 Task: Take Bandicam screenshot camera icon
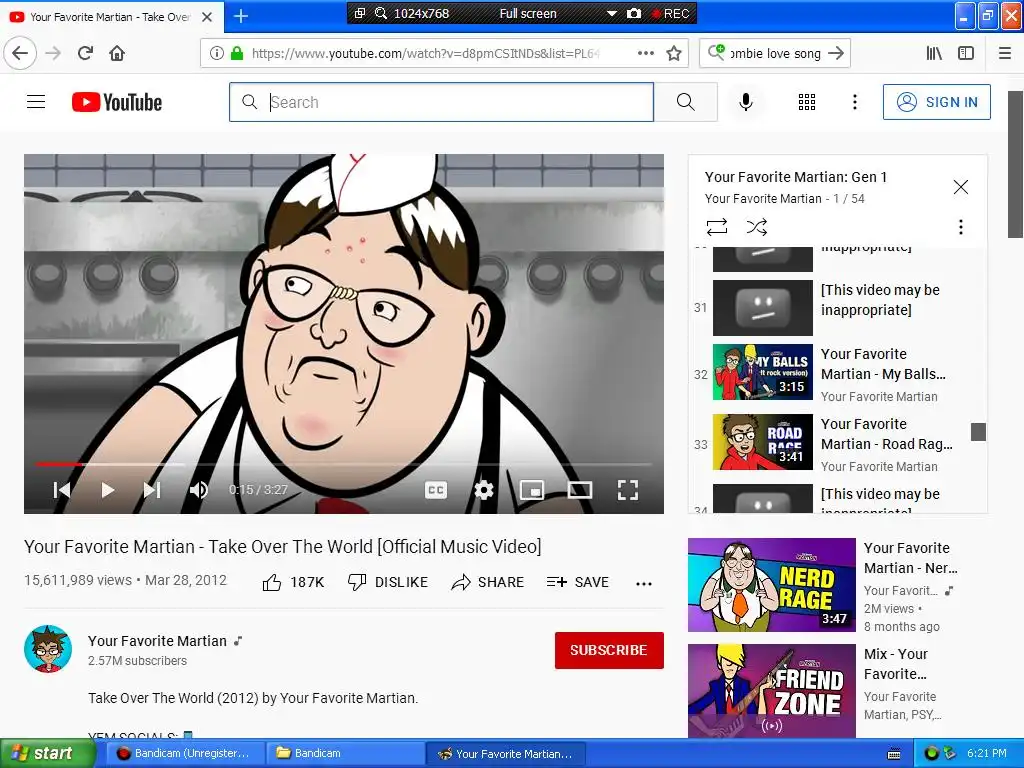click(x=633, y=13)
